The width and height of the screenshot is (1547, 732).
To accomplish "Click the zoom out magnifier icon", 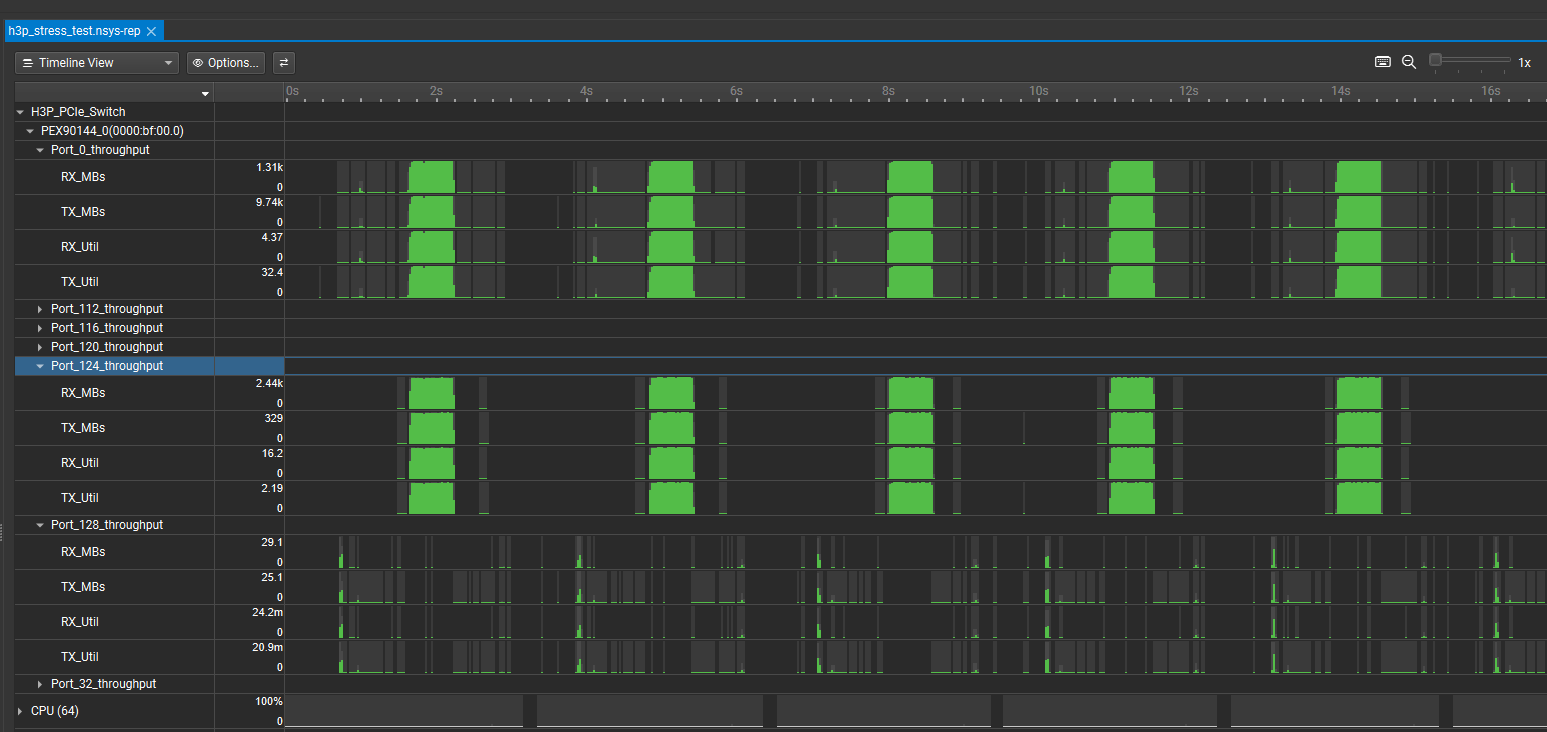I will click(1409, 62).
